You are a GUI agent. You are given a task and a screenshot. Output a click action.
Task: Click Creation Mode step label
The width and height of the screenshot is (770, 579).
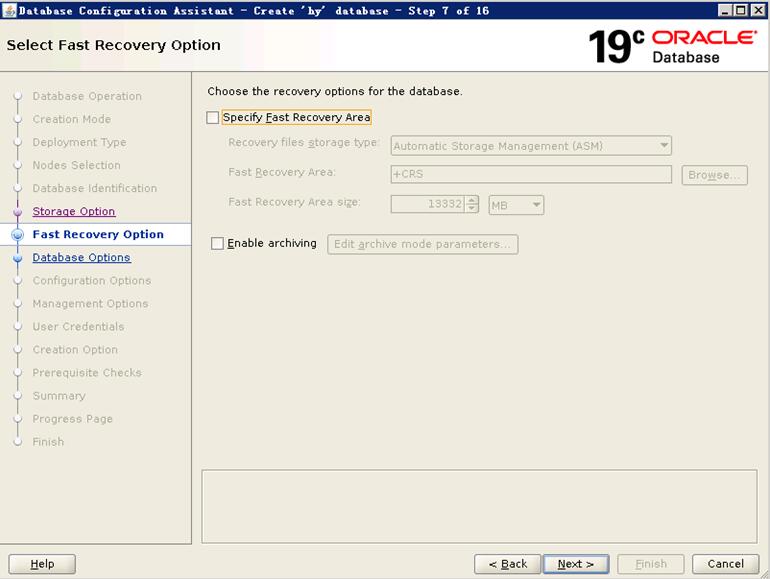click(72, 119)
